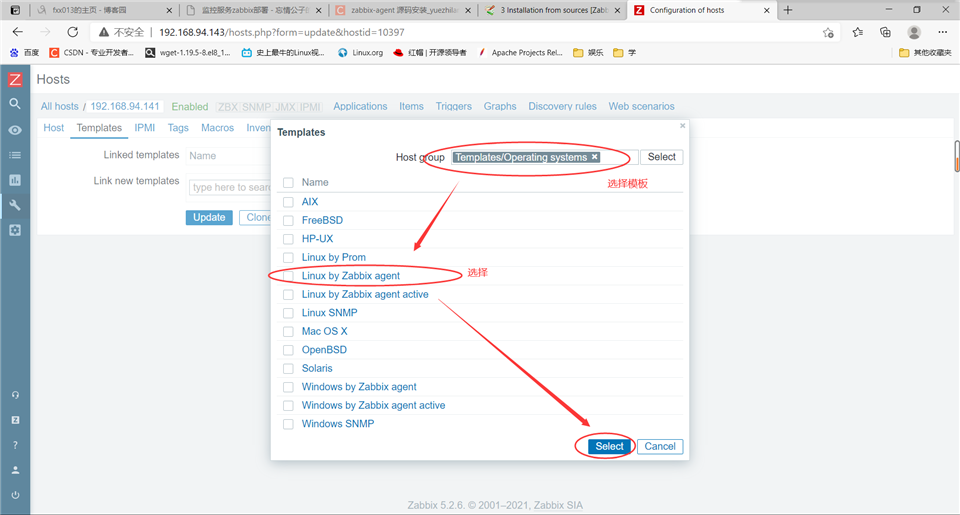The height and width of the screenshot is (515, 960).
Task: Open the Discovery rules link
Action: [562, 106]
